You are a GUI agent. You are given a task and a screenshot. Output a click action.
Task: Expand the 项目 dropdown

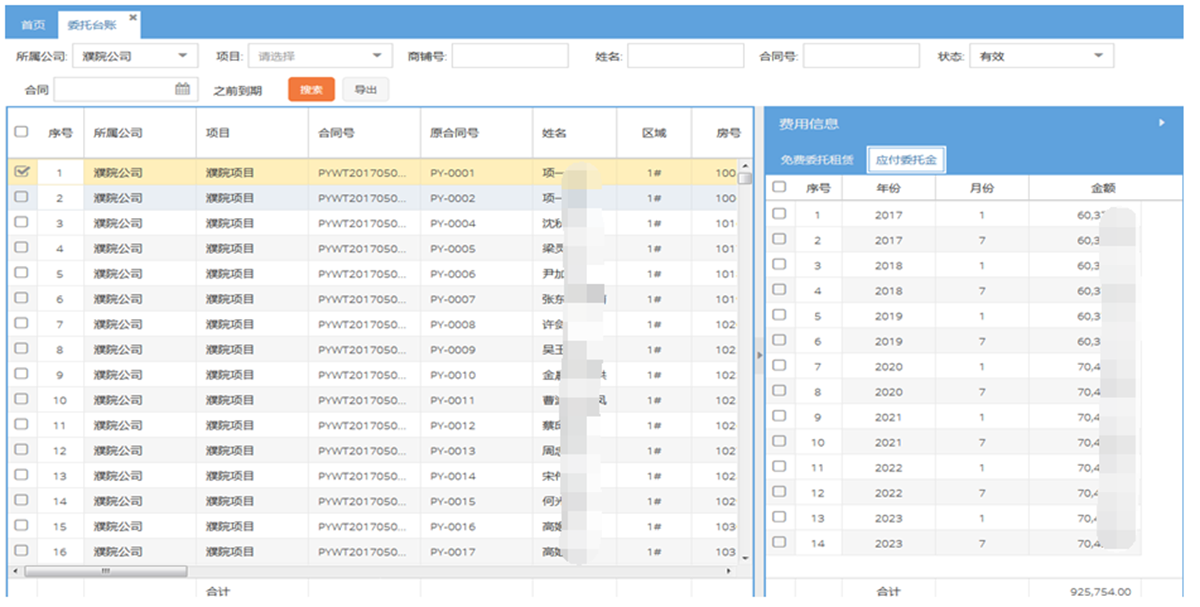point(320,56)
